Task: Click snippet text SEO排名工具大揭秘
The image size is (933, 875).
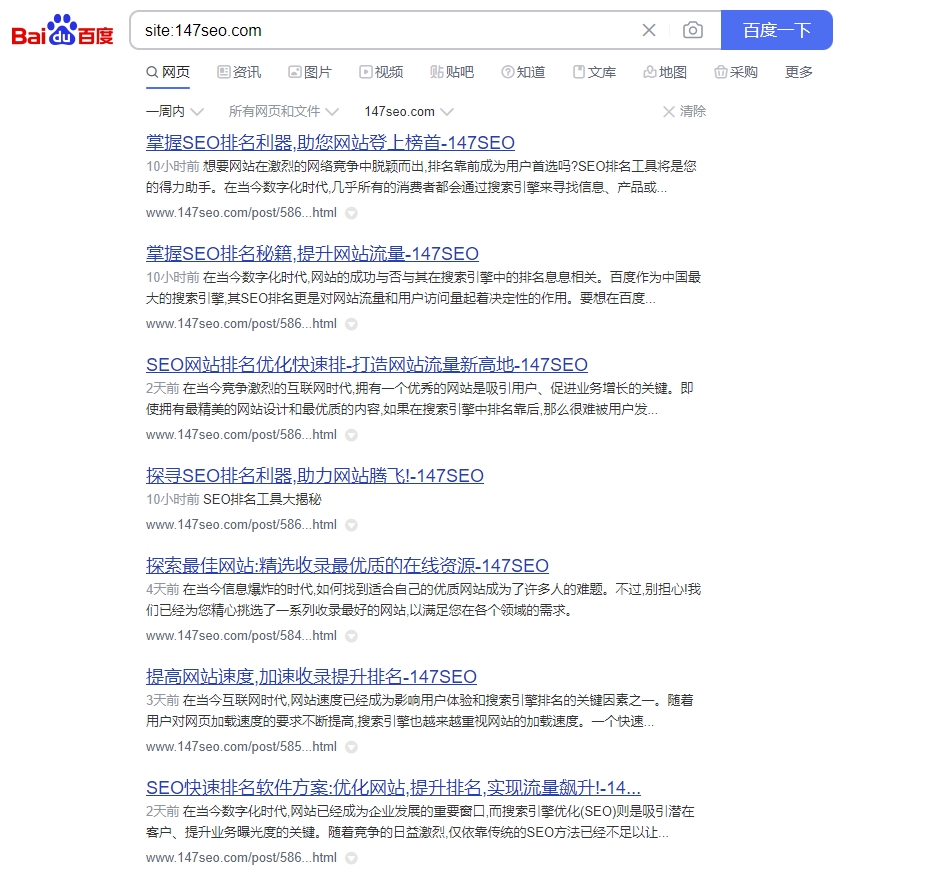Action: 262,500
